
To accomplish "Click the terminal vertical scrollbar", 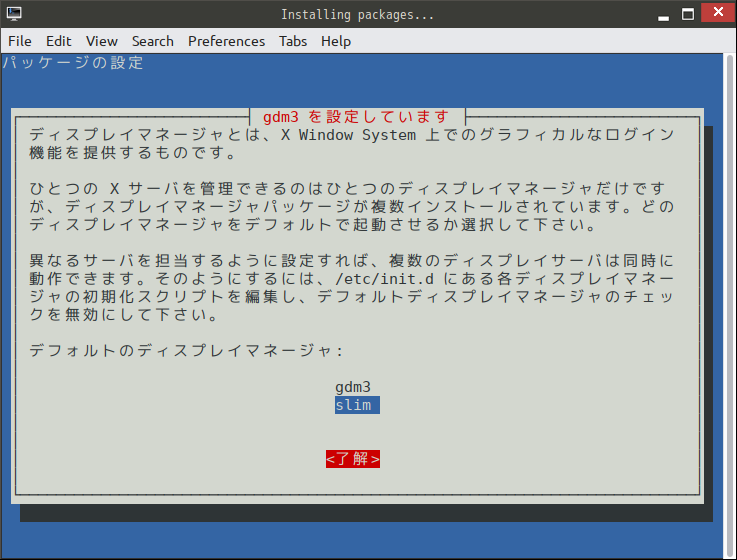I will point(729,306).
